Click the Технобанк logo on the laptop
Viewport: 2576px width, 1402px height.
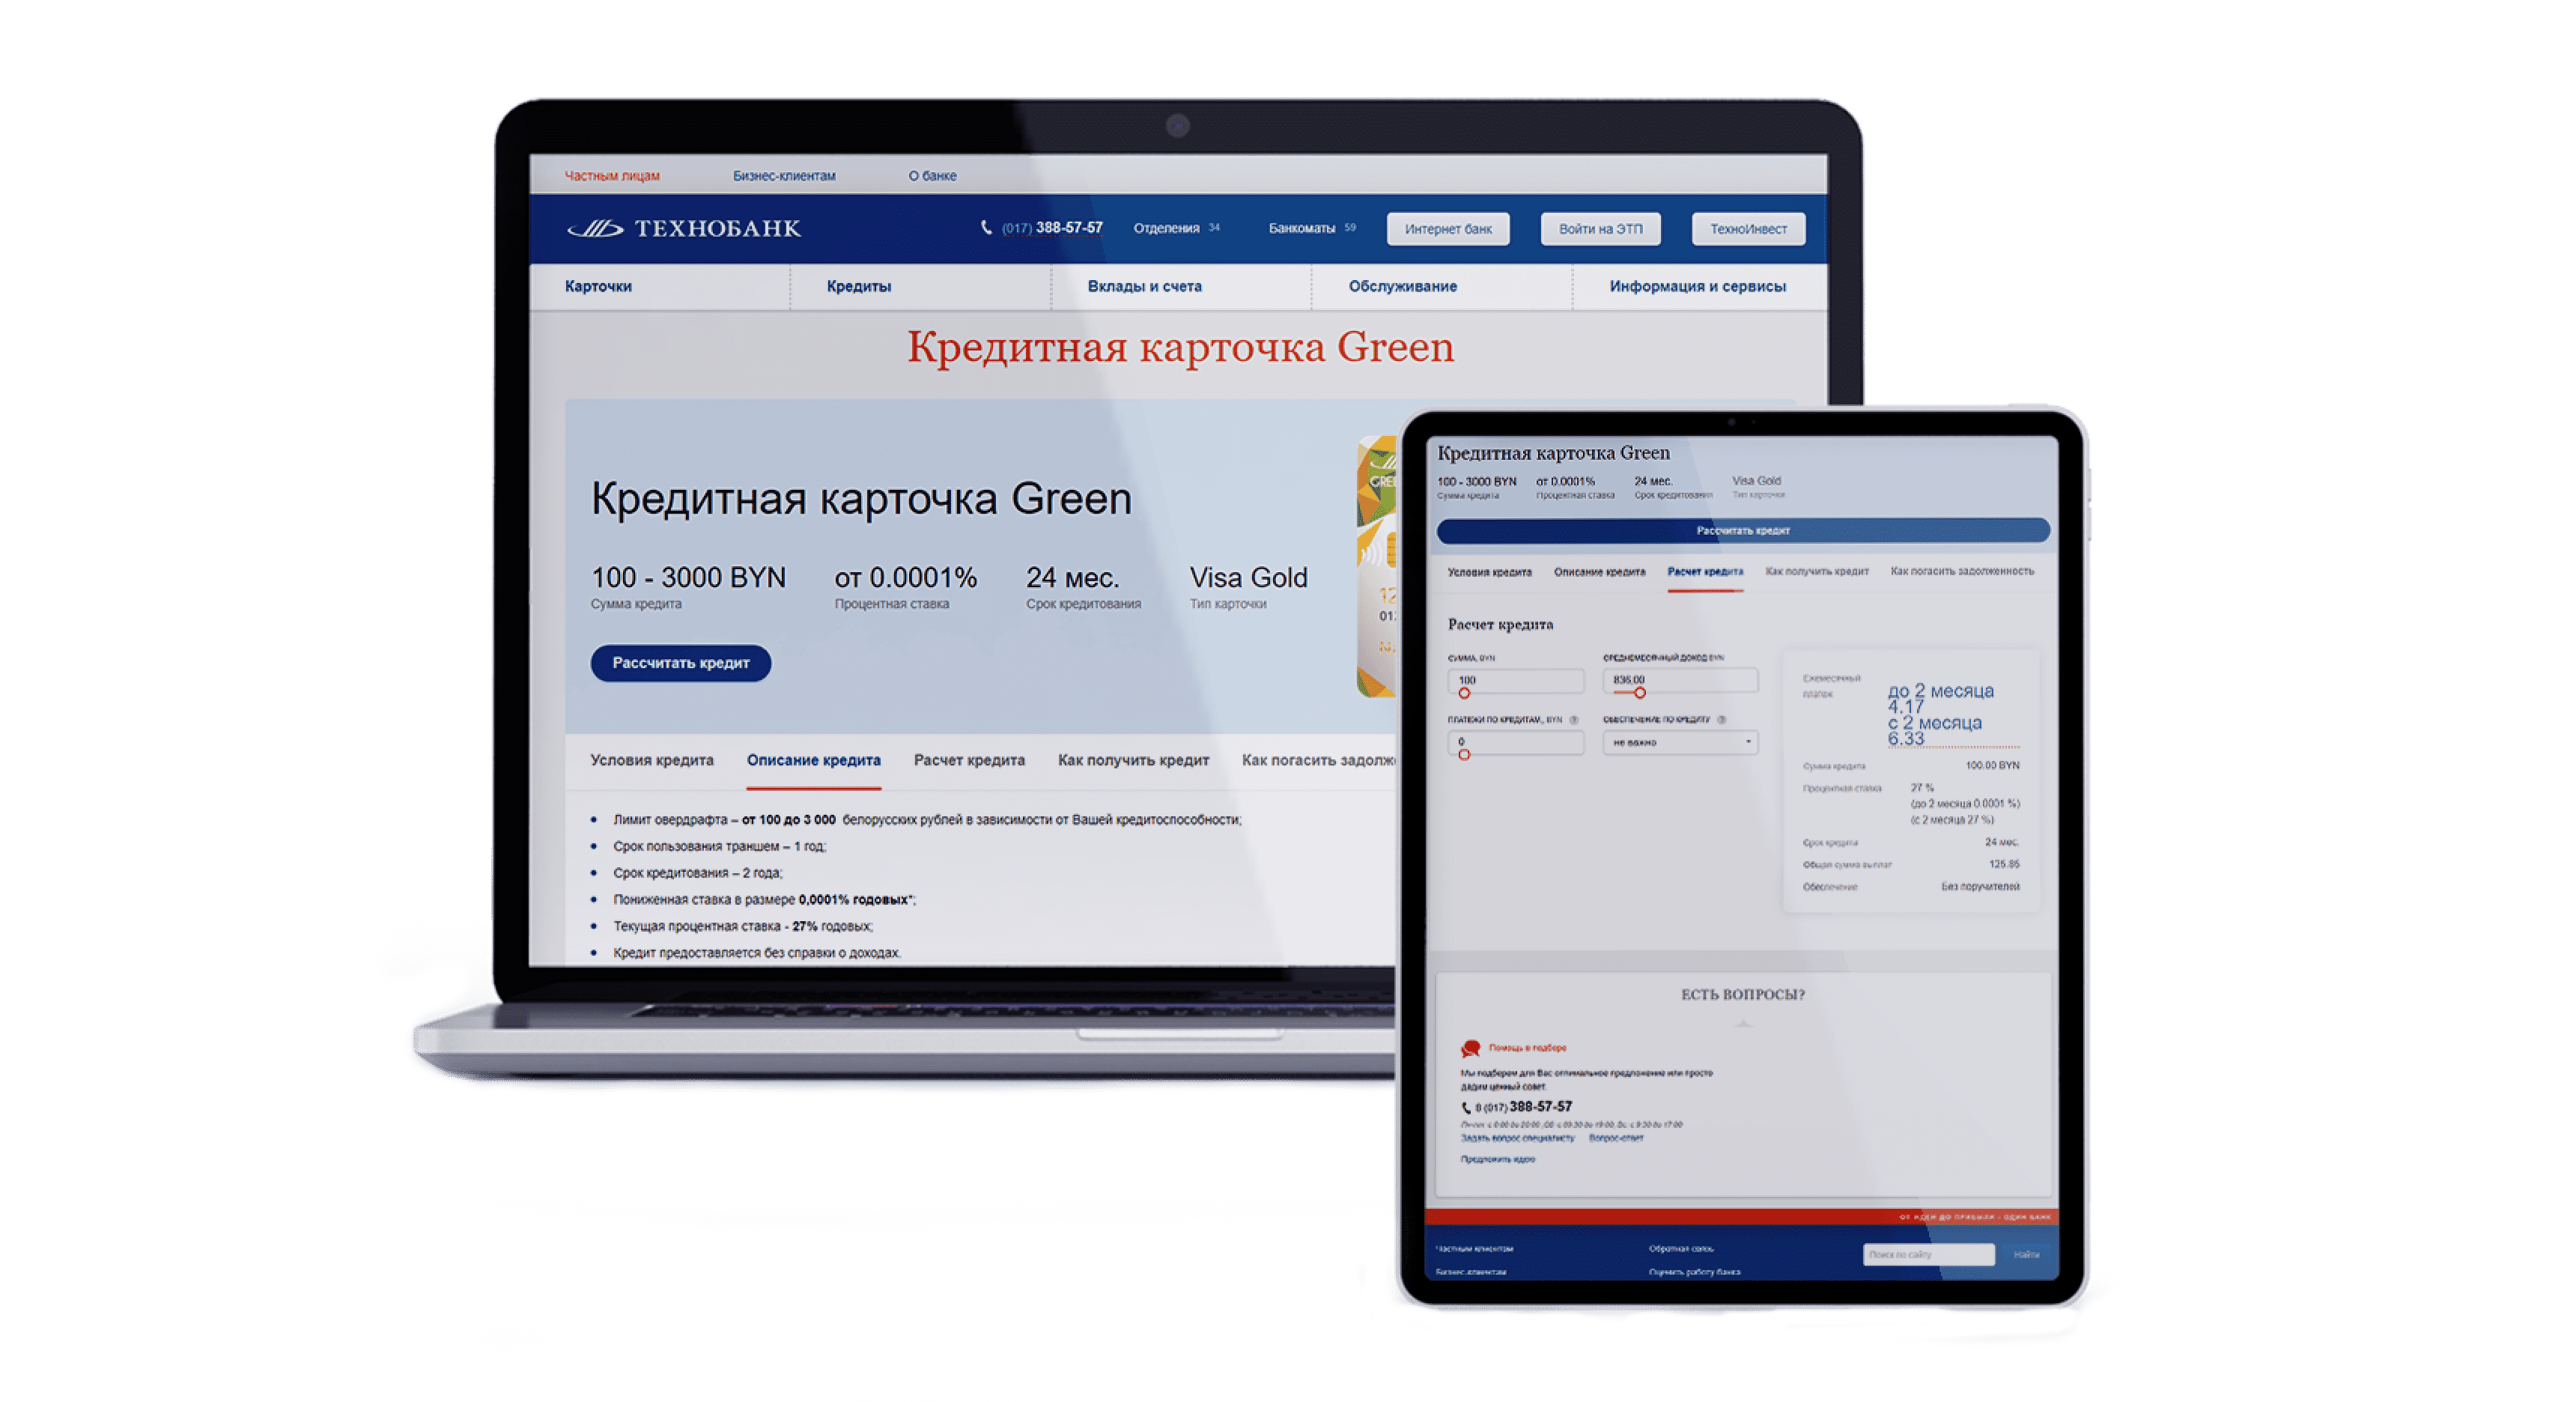click(x=684, y=229)
